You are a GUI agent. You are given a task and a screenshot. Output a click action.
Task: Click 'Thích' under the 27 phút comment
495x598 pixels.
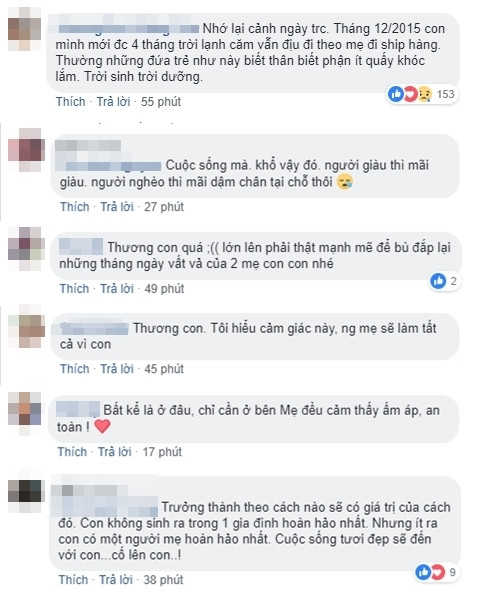[x=75, y=207]
